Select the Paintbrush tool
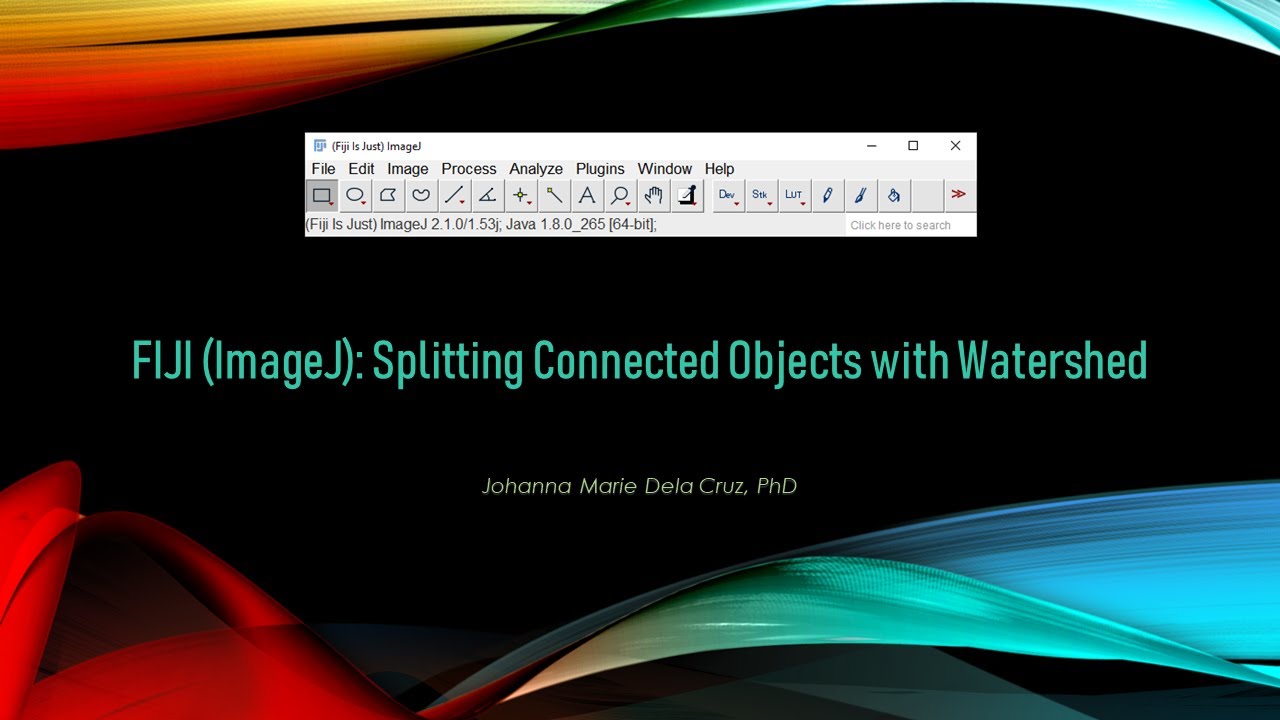The width and height of the screenshot is (1280, 720). click(860, 195)
